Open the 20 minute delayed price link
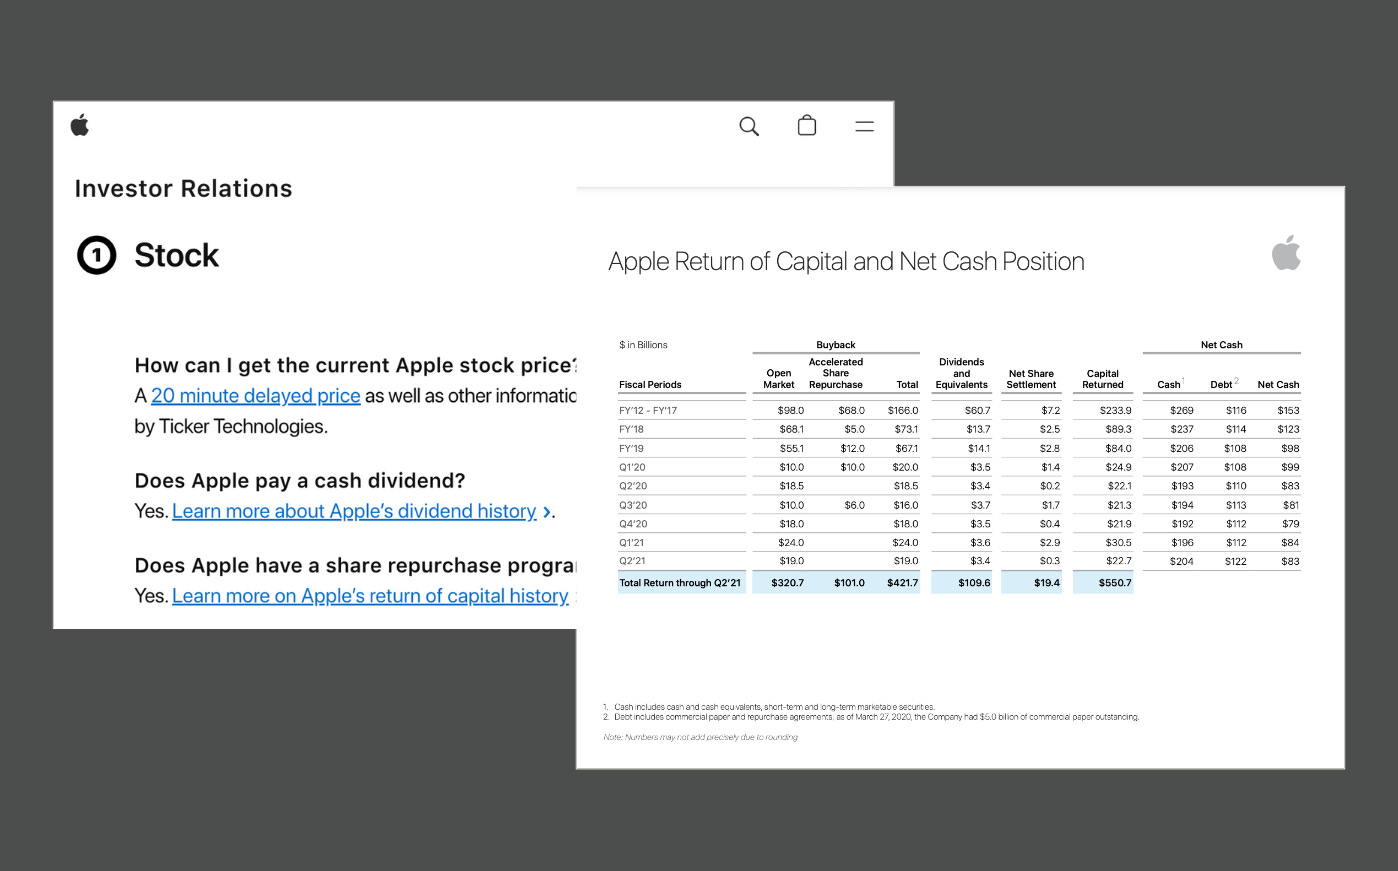The width and height of the screenshot is (1398, 871). pyautogui.click(x=255, y=396)
